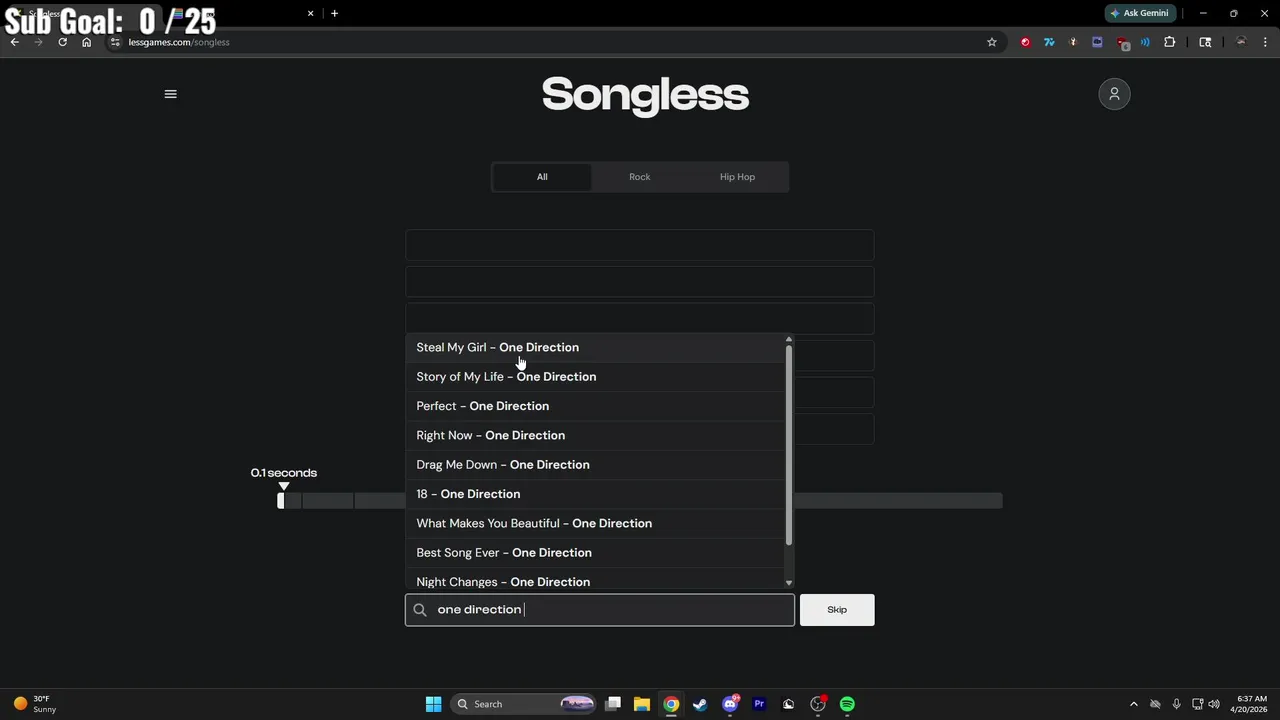Pick Night Changes – One Direction

coord(596,581)
